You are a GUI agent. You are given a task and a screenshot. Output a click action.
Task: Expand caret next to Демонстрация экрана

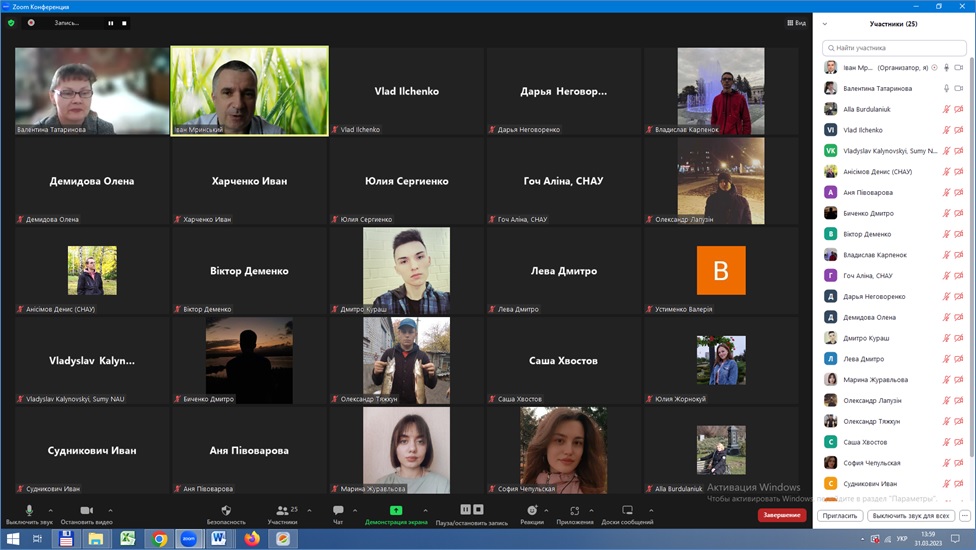[425, 510]
